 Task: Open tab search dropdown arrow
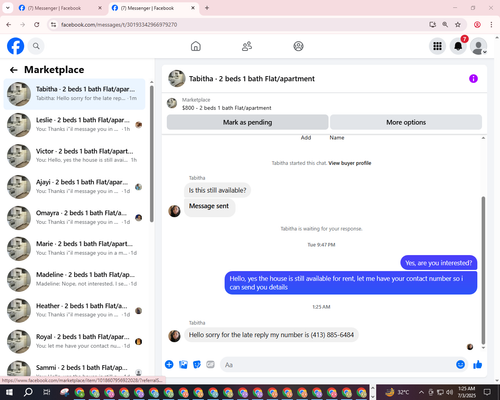(7, 8)
